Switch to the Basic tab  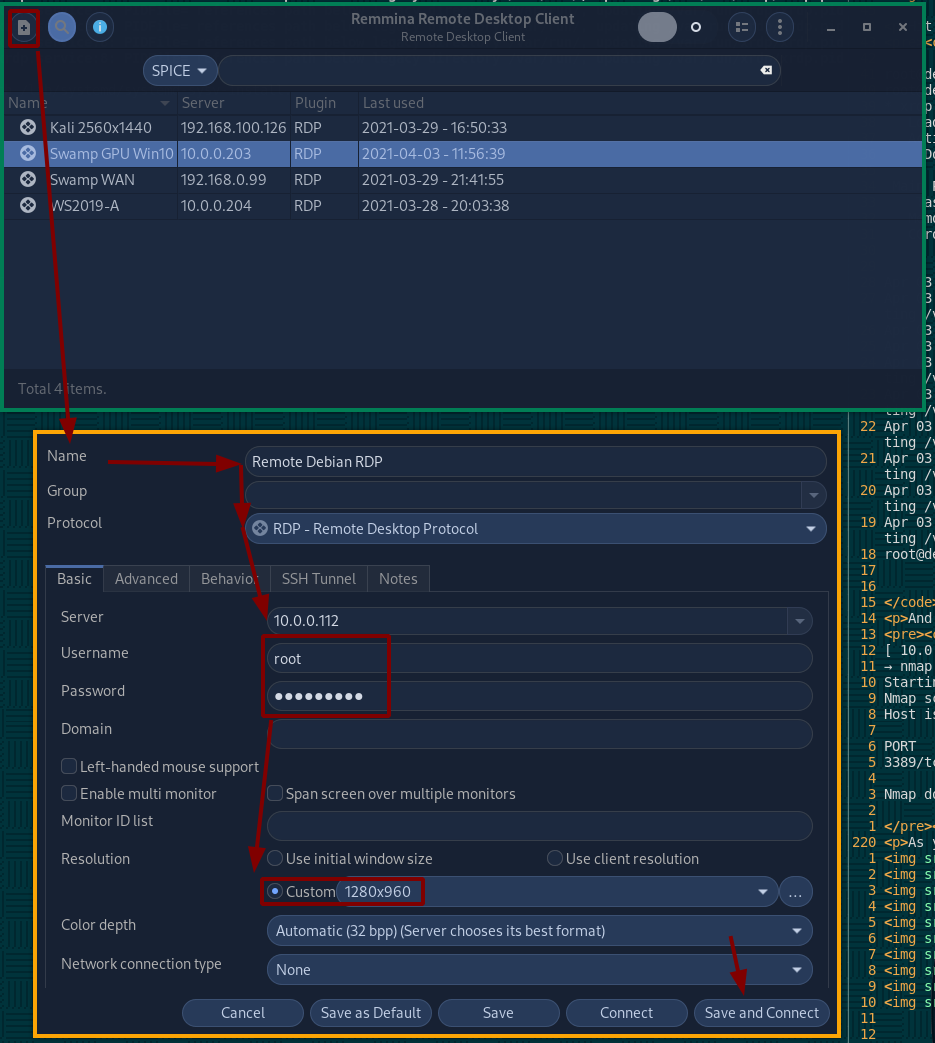tap(74, 579)
